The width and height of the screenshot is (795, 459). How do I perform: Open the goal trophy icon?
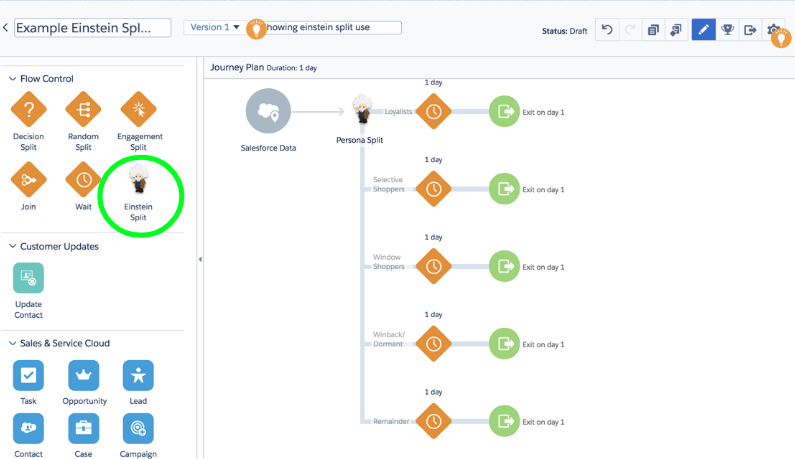tap(728, 30)
